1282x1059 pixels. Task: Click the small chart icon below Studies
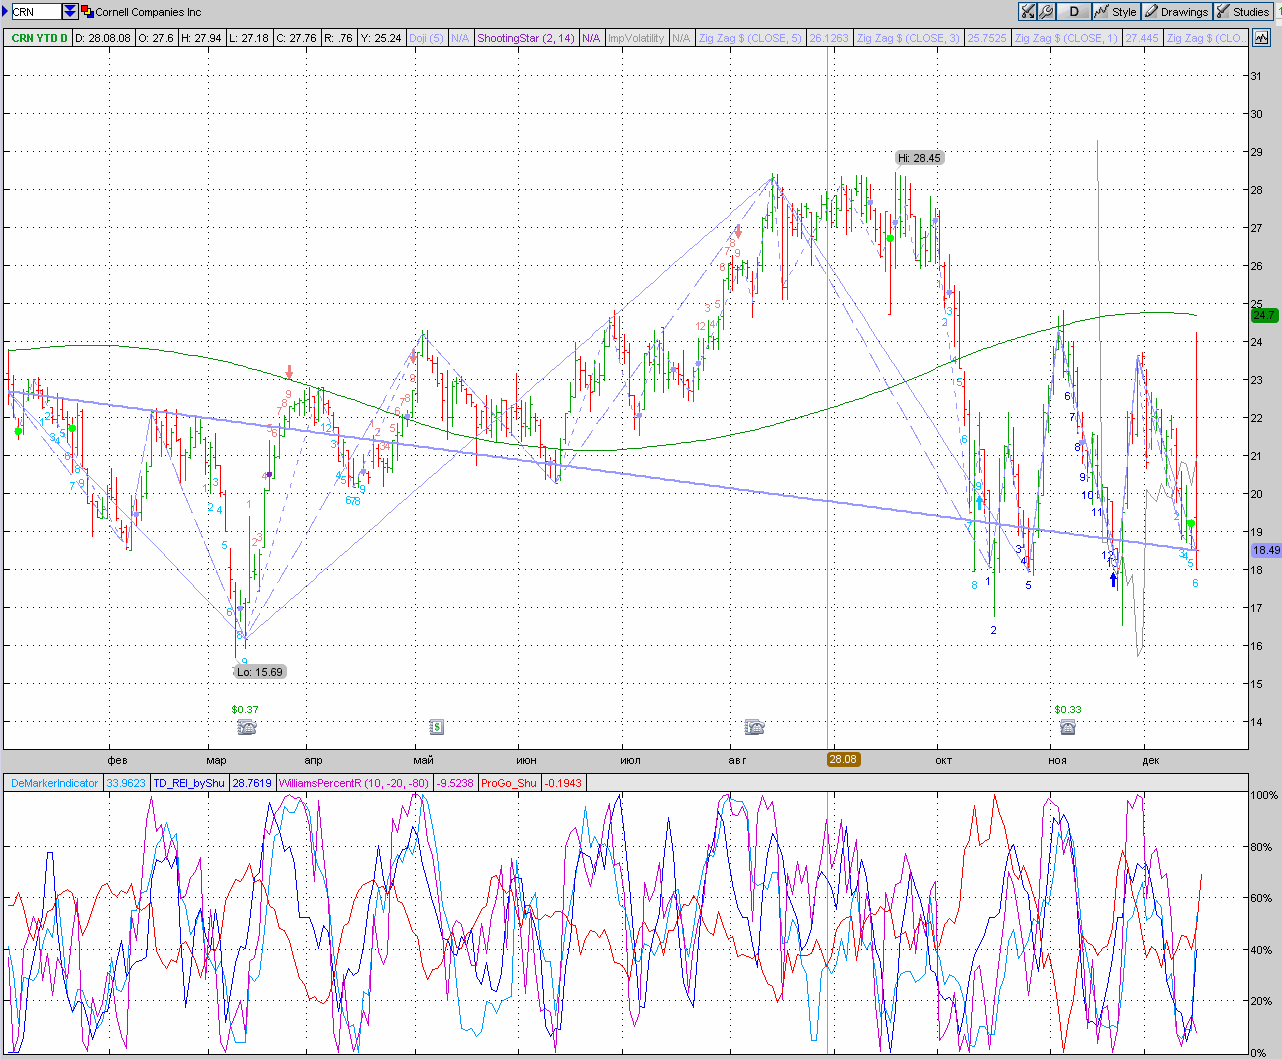coord(1261,38)
